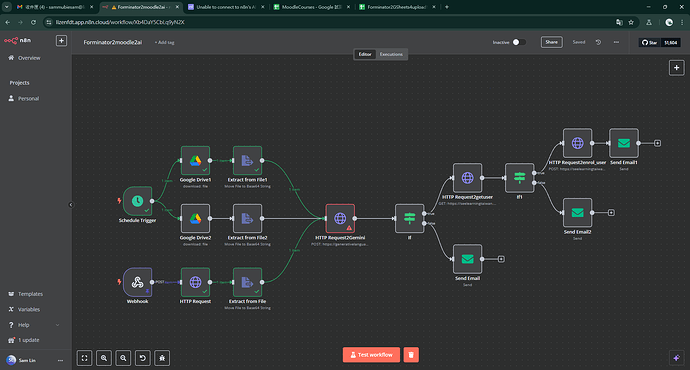Open the Google Drive1 node
Screen dimensions: 690x370
pos(195,161)
